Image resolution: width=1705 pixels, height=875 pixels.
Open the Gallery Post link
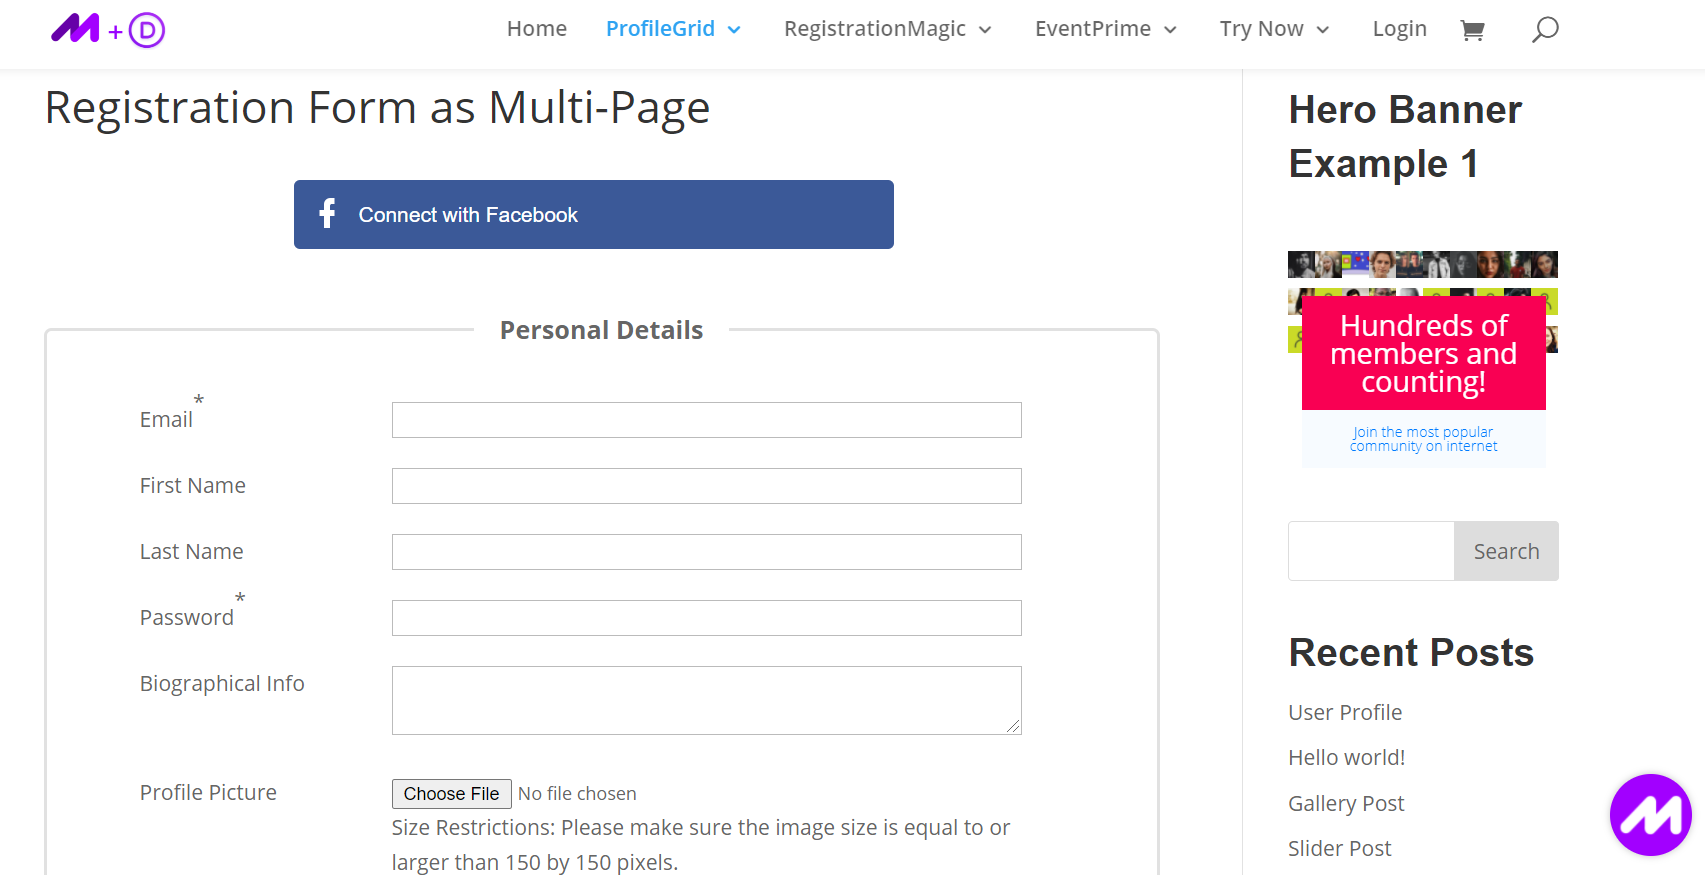pyautogui.click(x=1346, y=803)
